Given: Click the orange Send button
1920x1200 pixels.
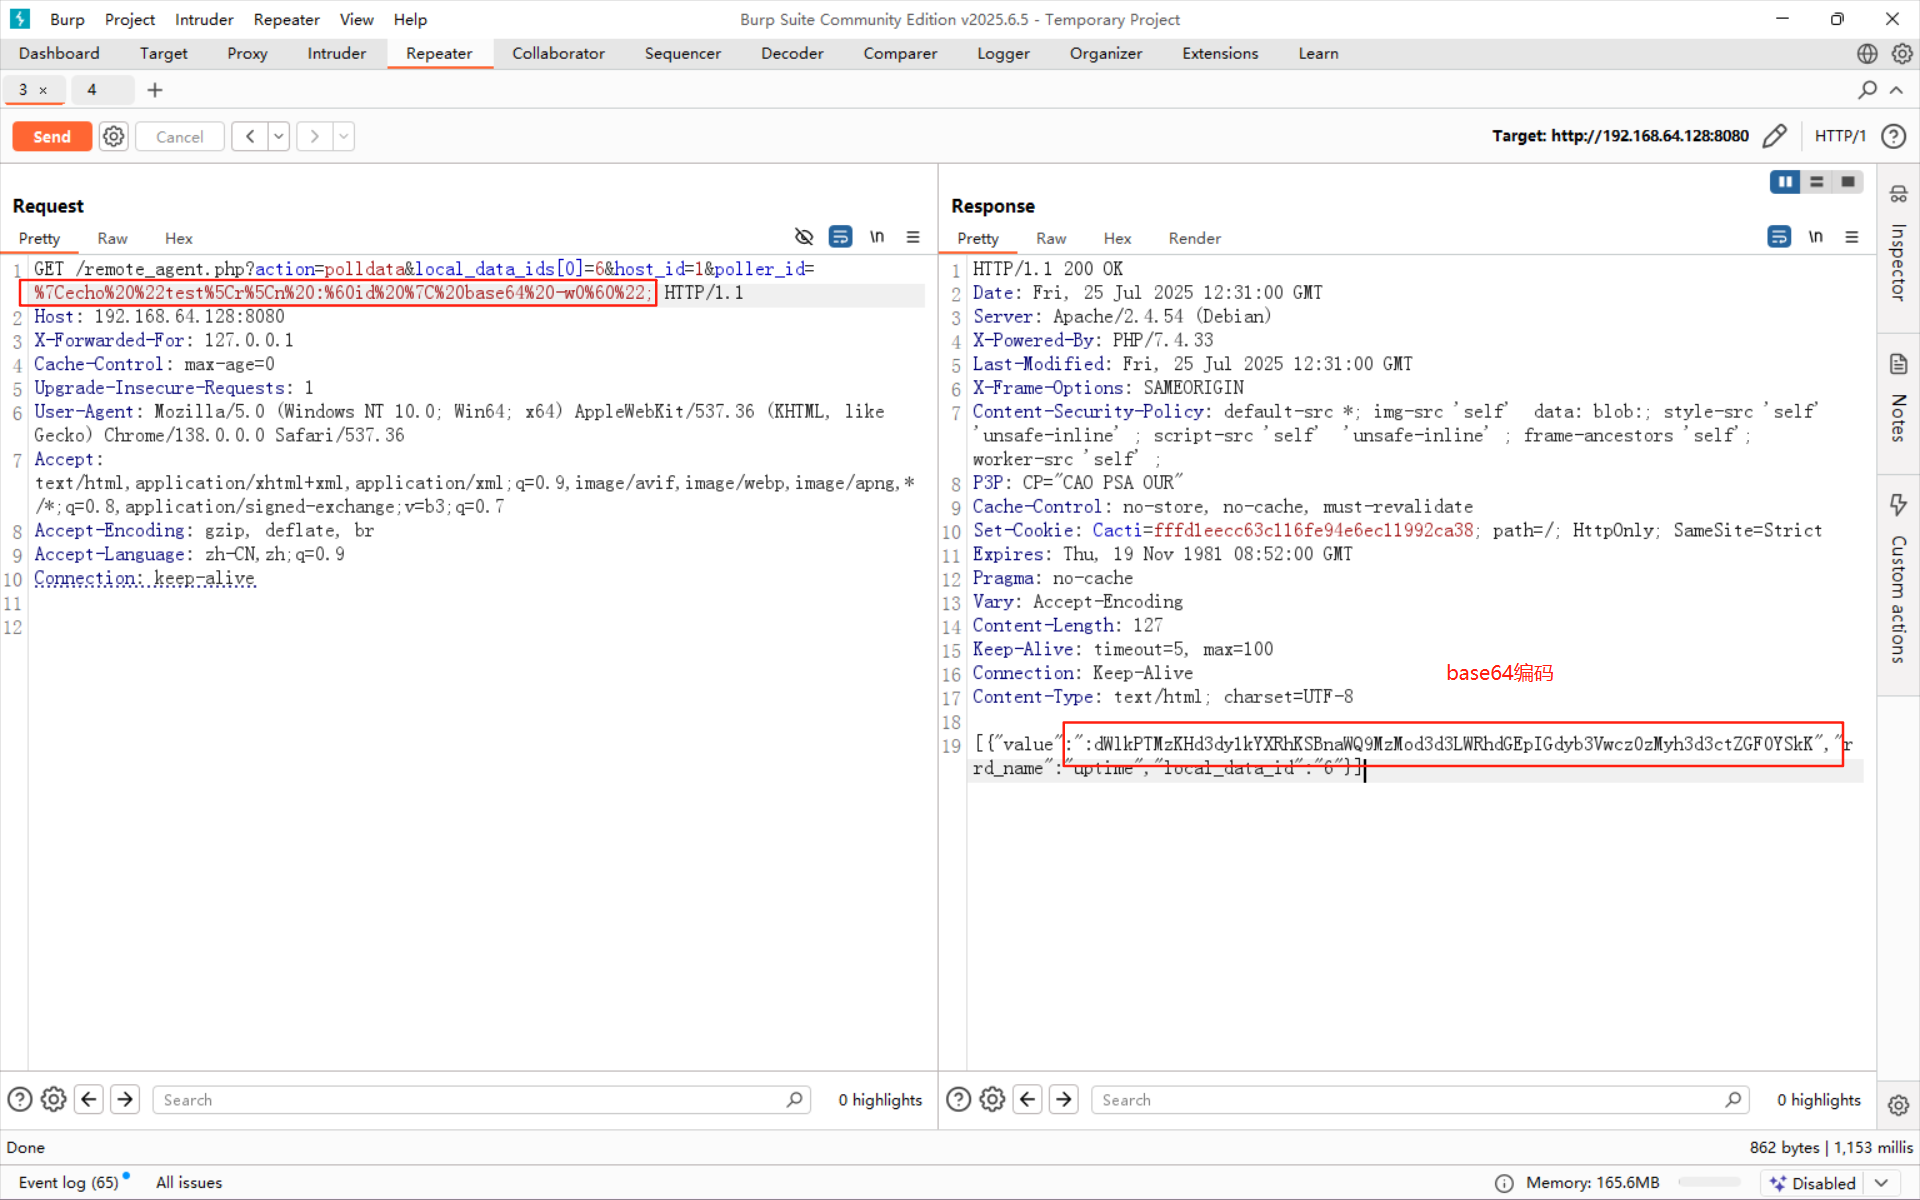Looking at the screenshot, I should (x=52, y=136).
